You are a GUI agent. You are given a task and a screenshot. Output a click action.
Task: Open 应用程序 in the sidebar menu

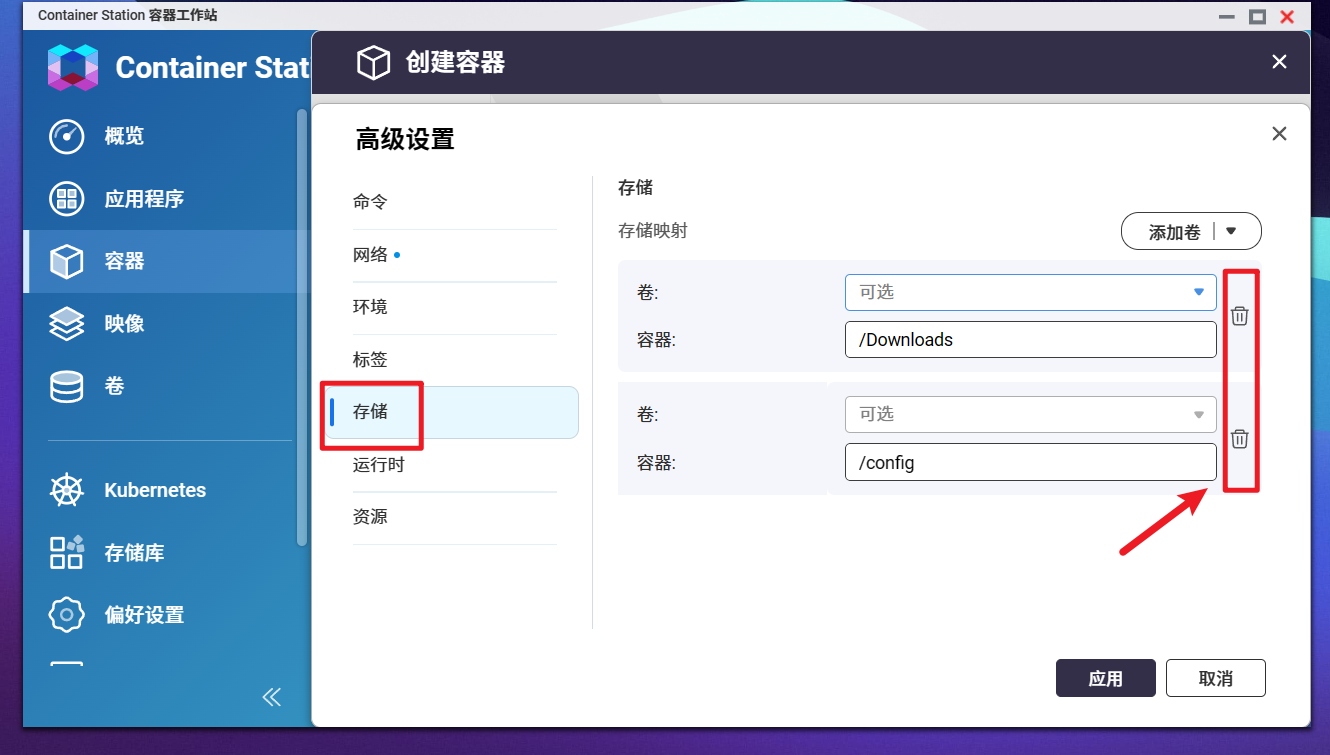[160, 198]
